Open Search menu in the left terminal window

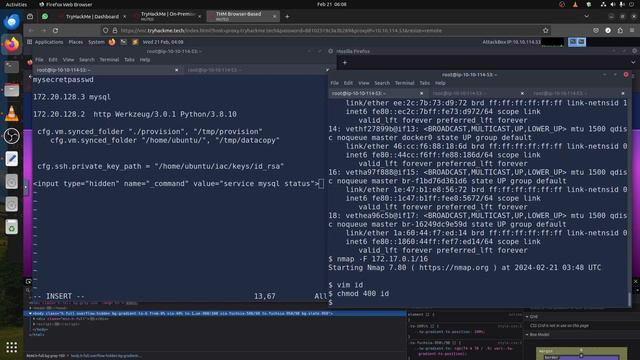pos(87,60)
